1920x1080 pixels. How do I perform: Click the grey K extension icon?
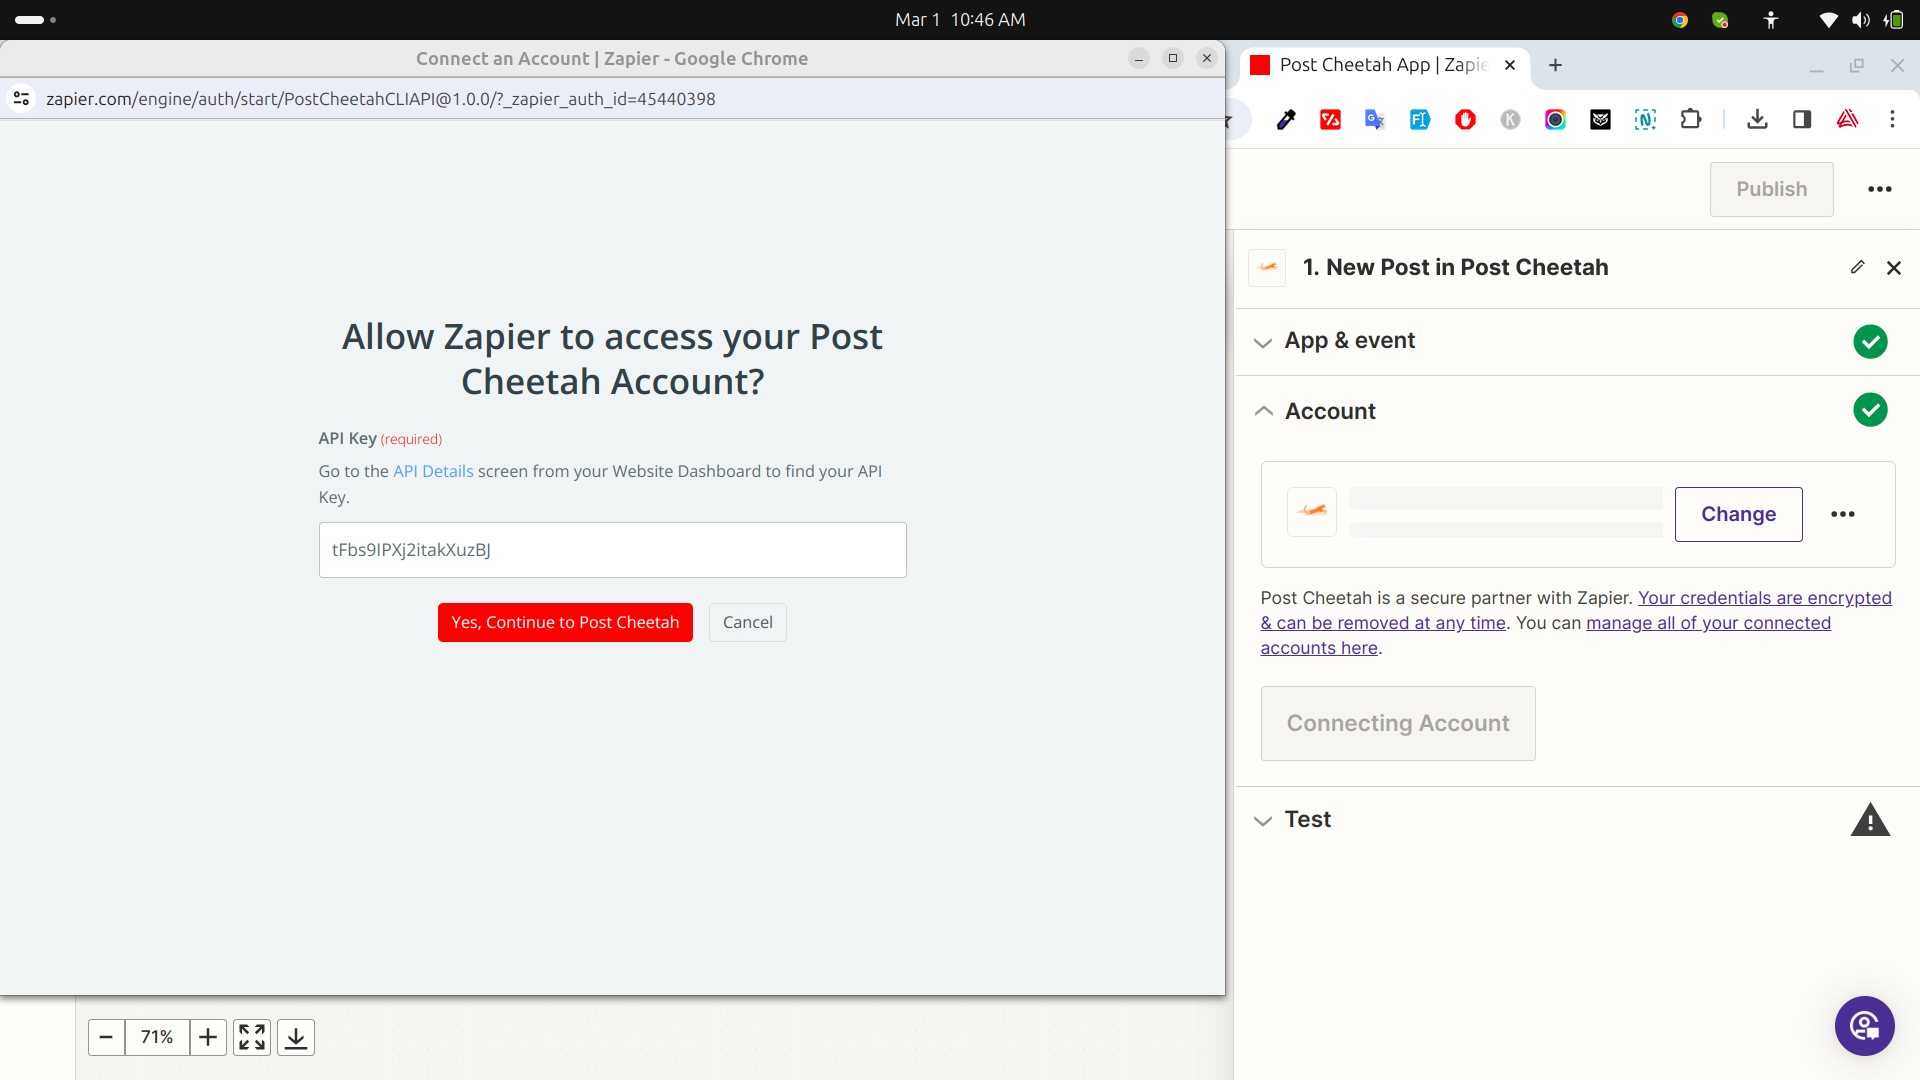(1510, 120)
